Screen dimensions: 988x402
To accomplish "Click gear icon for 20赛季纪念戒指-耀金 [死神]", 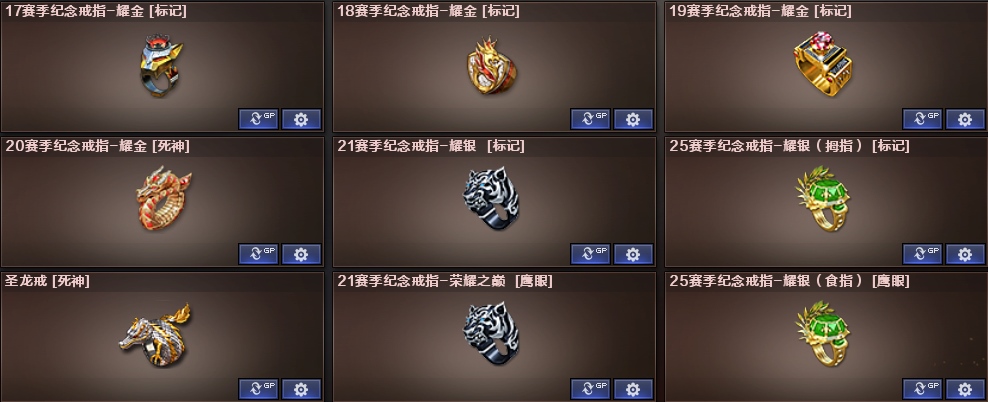I will (301, 254).
